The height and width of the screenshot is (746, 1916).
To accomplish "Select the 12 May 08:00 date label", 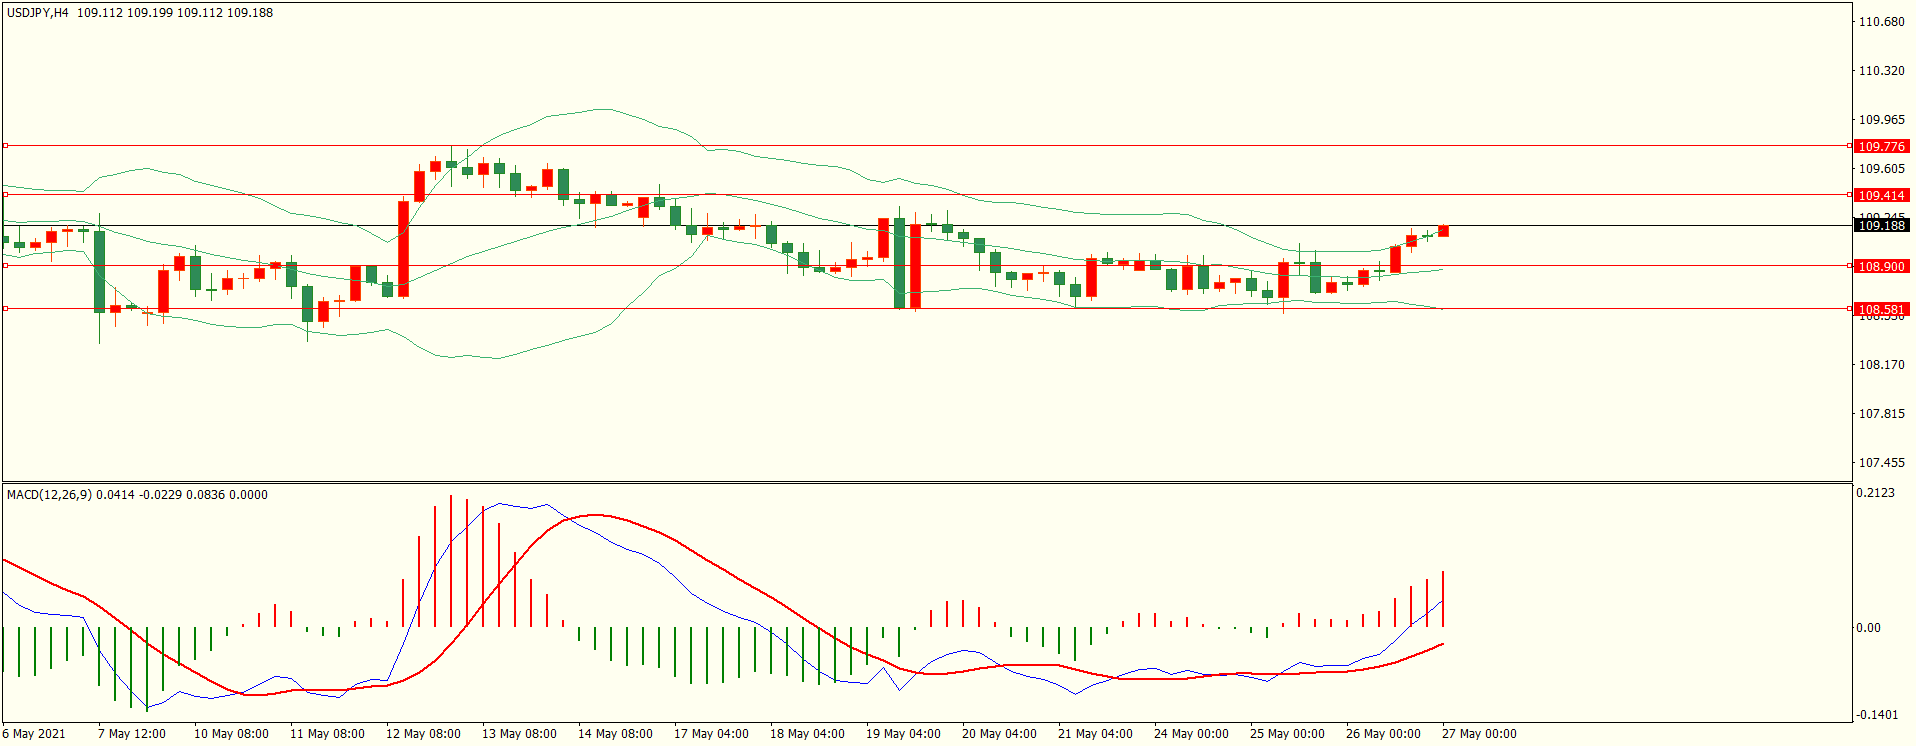I will pos(423,734).
